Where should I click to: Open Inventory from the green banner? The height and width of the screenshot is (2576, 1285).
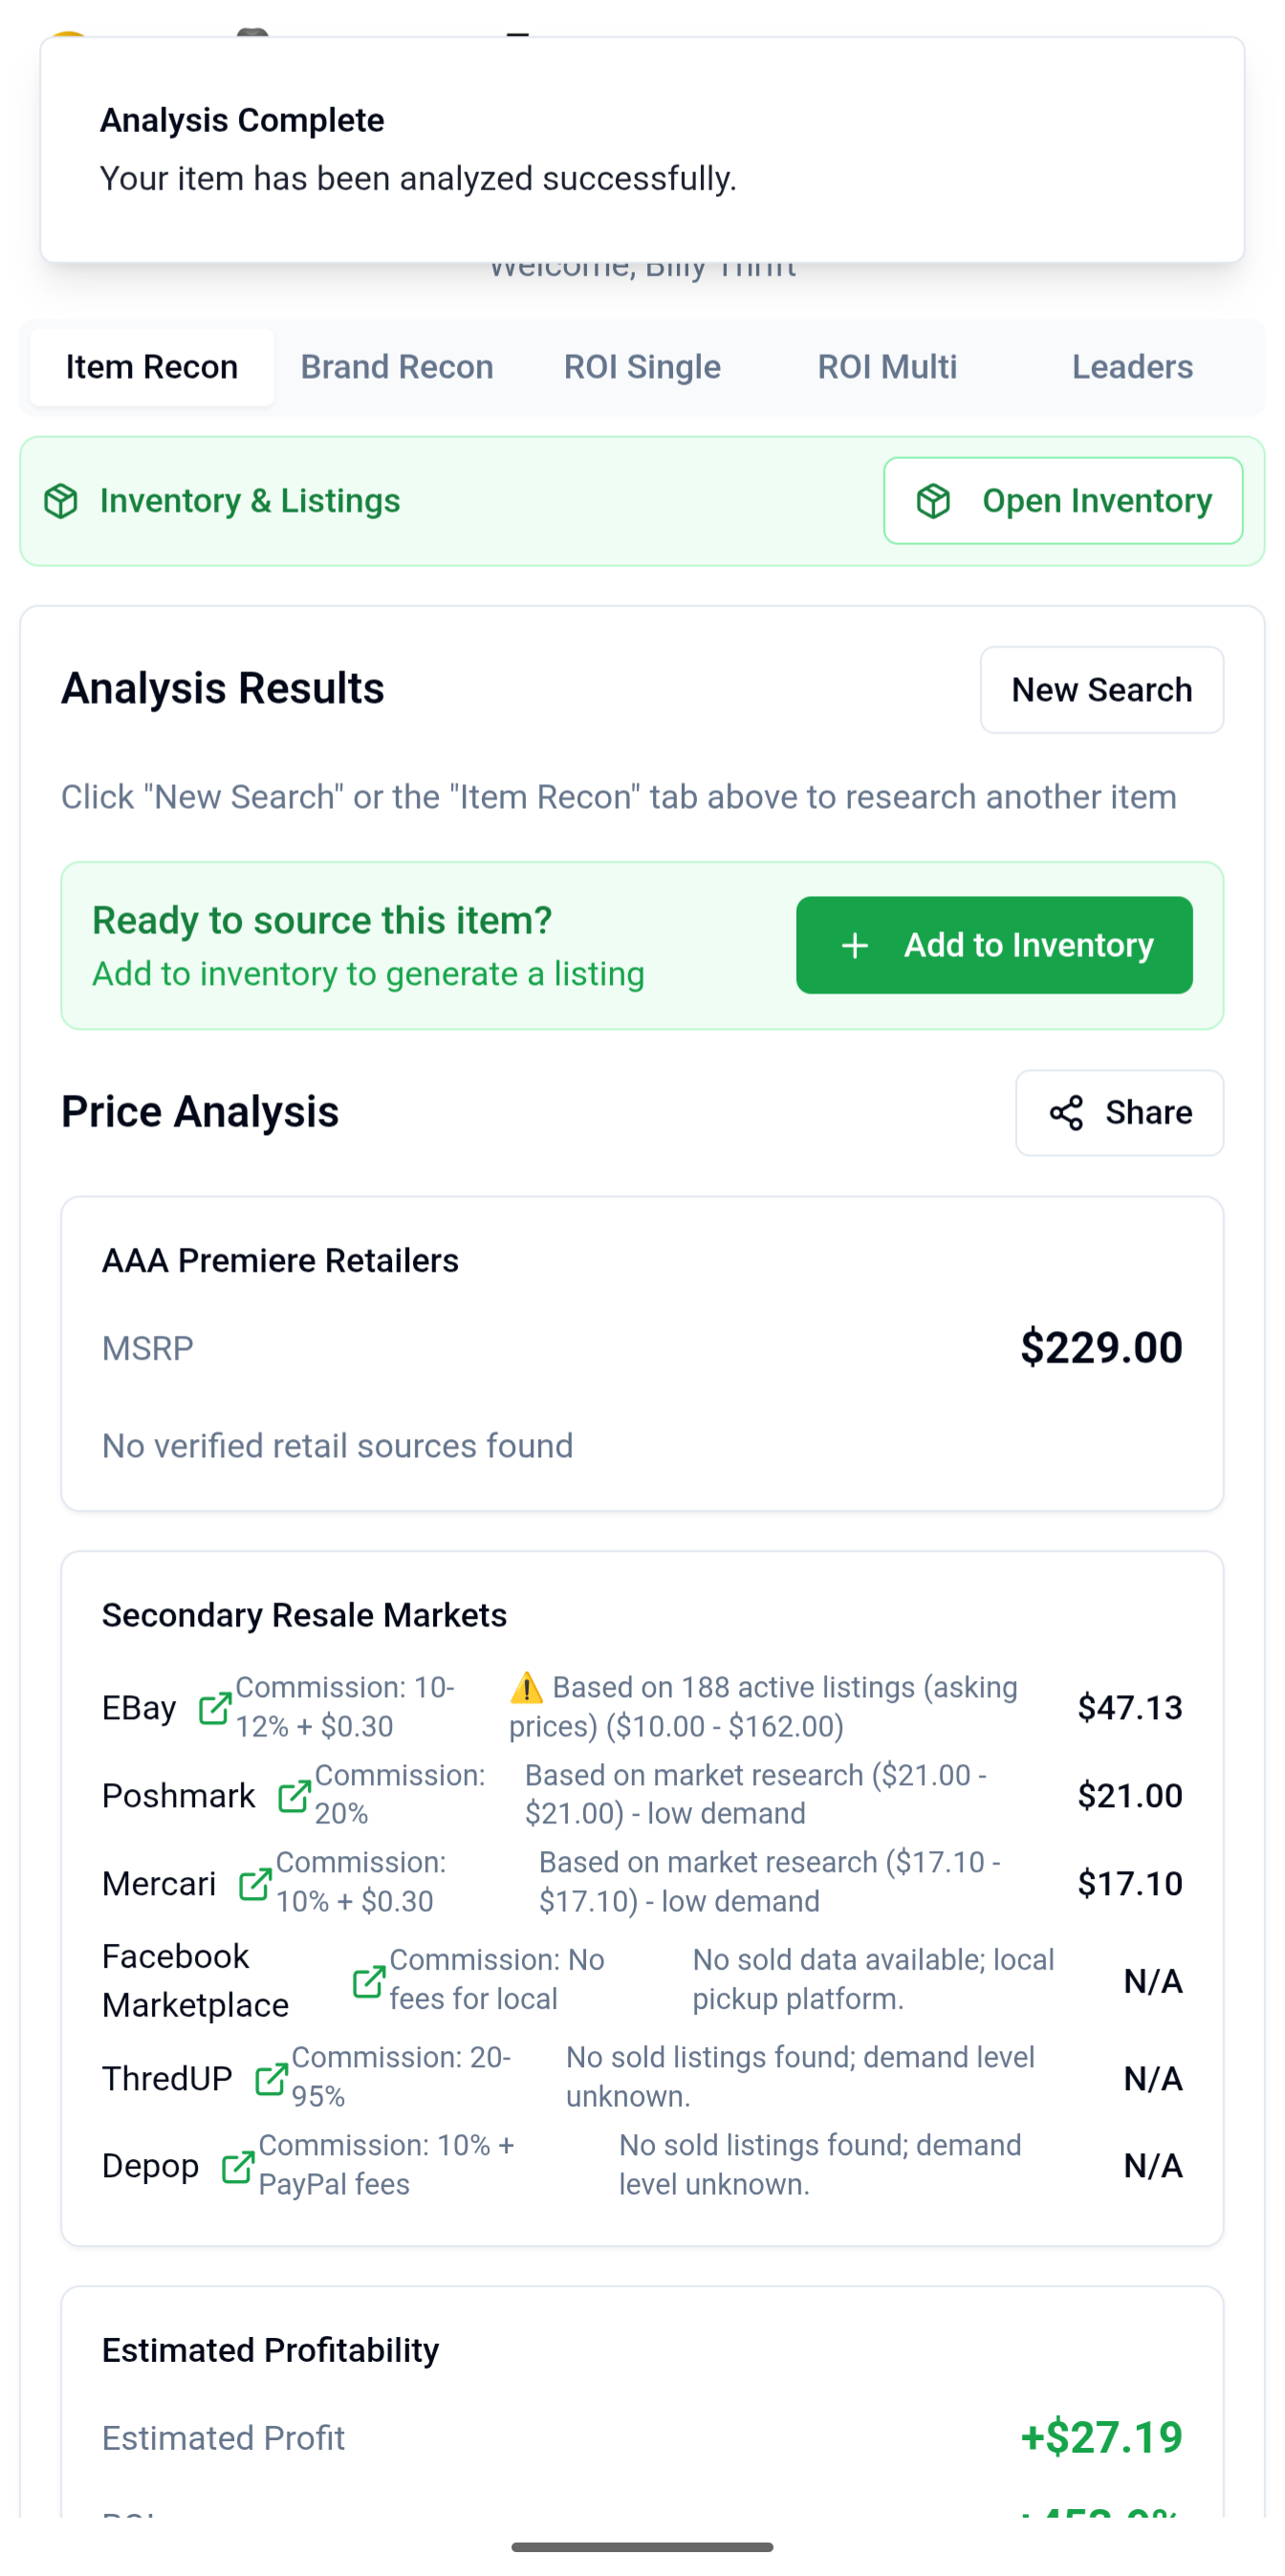coord(1062,500)
